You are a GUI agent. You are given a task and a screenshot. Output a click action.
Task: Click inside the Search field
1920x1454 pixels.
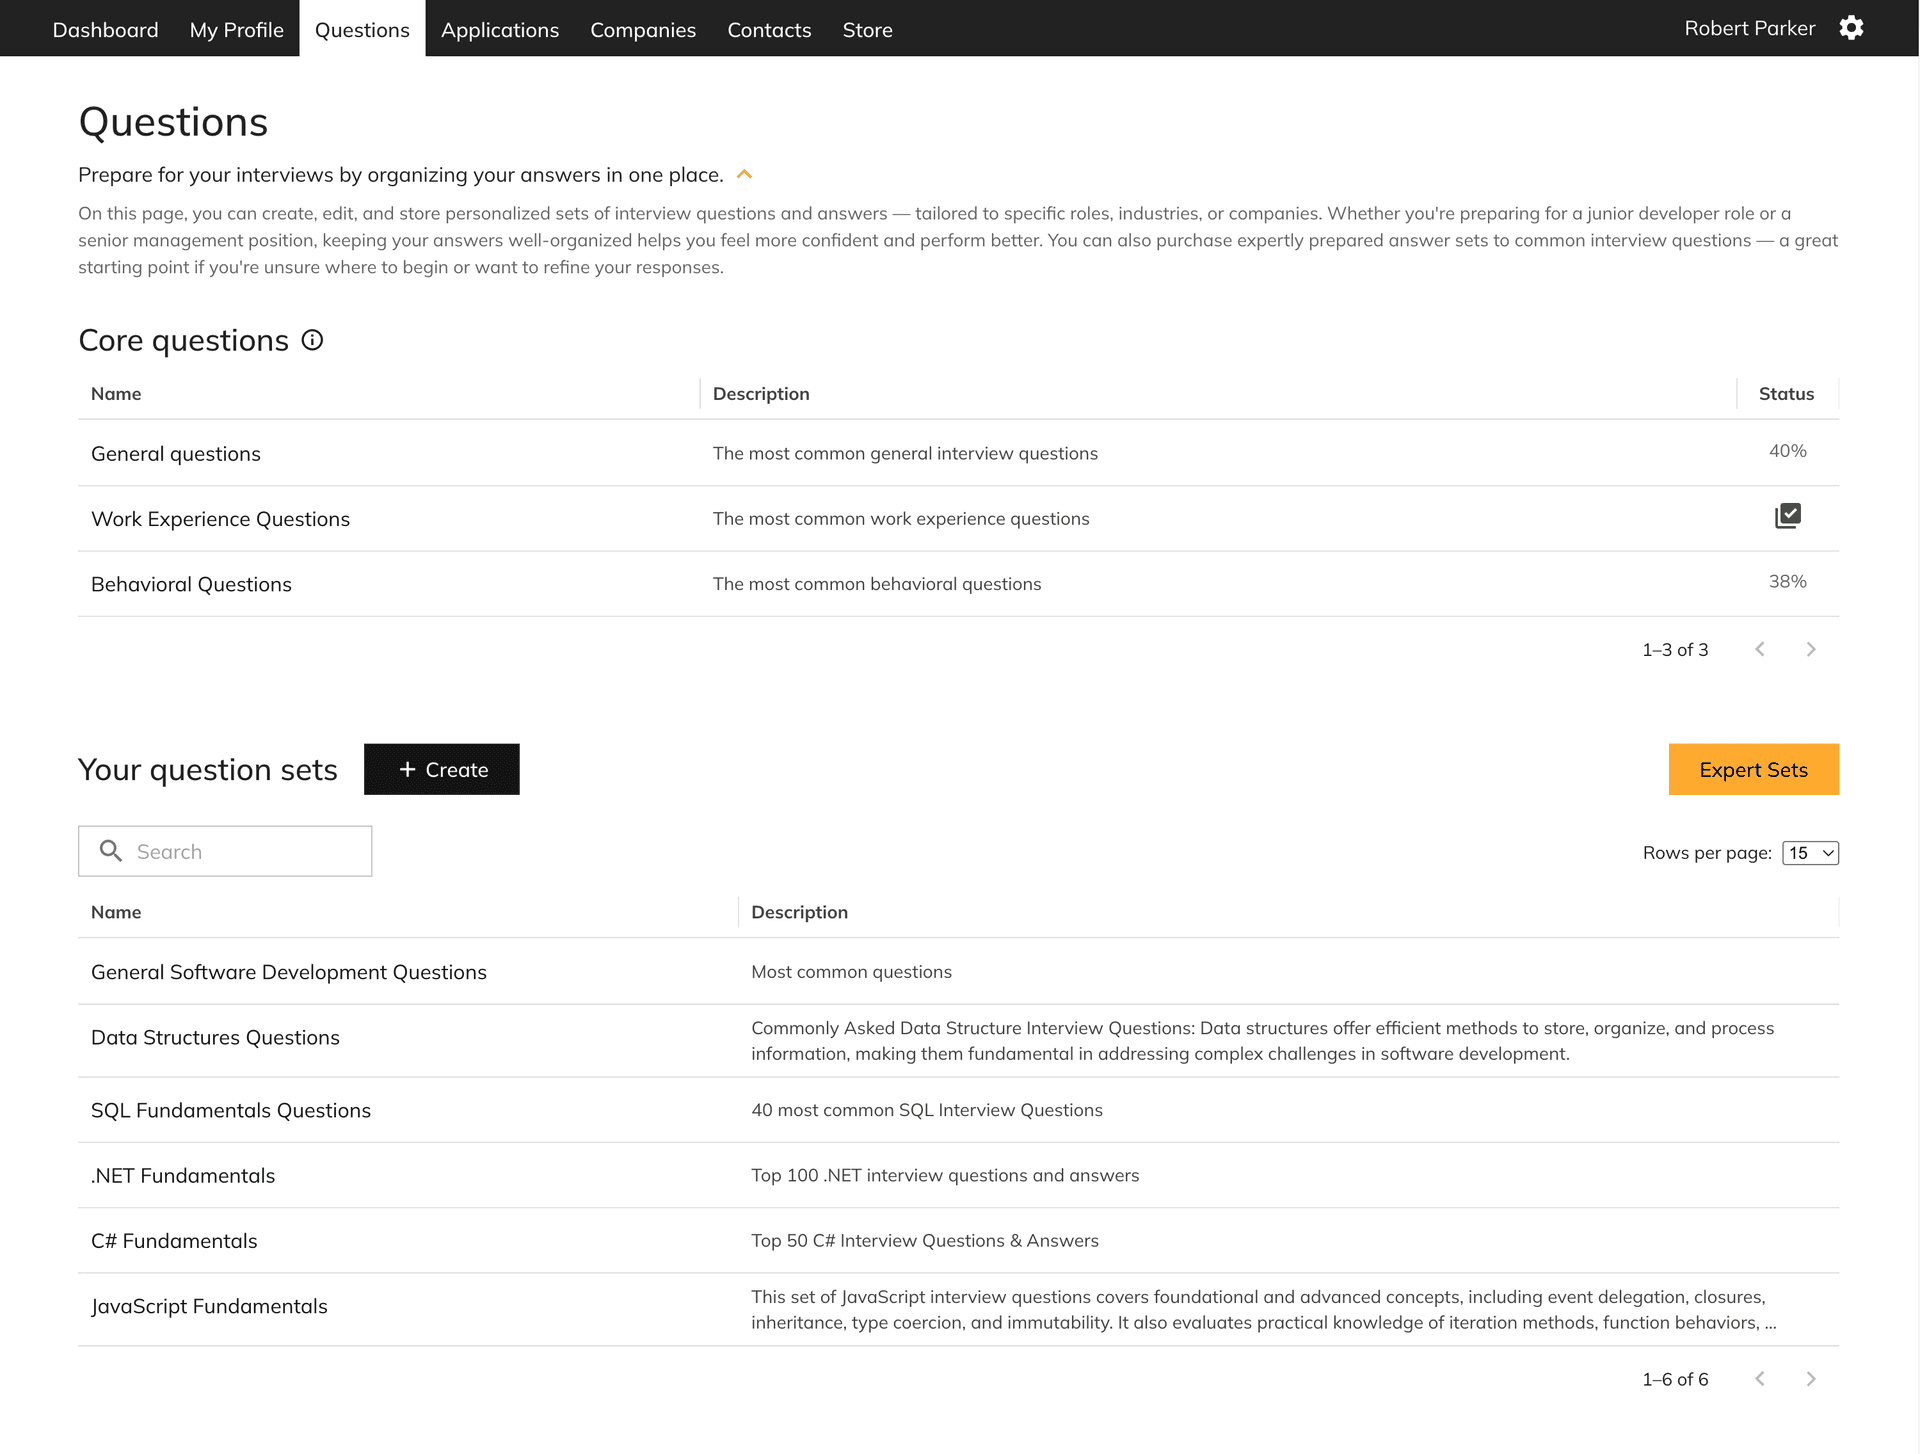[240, 851]
